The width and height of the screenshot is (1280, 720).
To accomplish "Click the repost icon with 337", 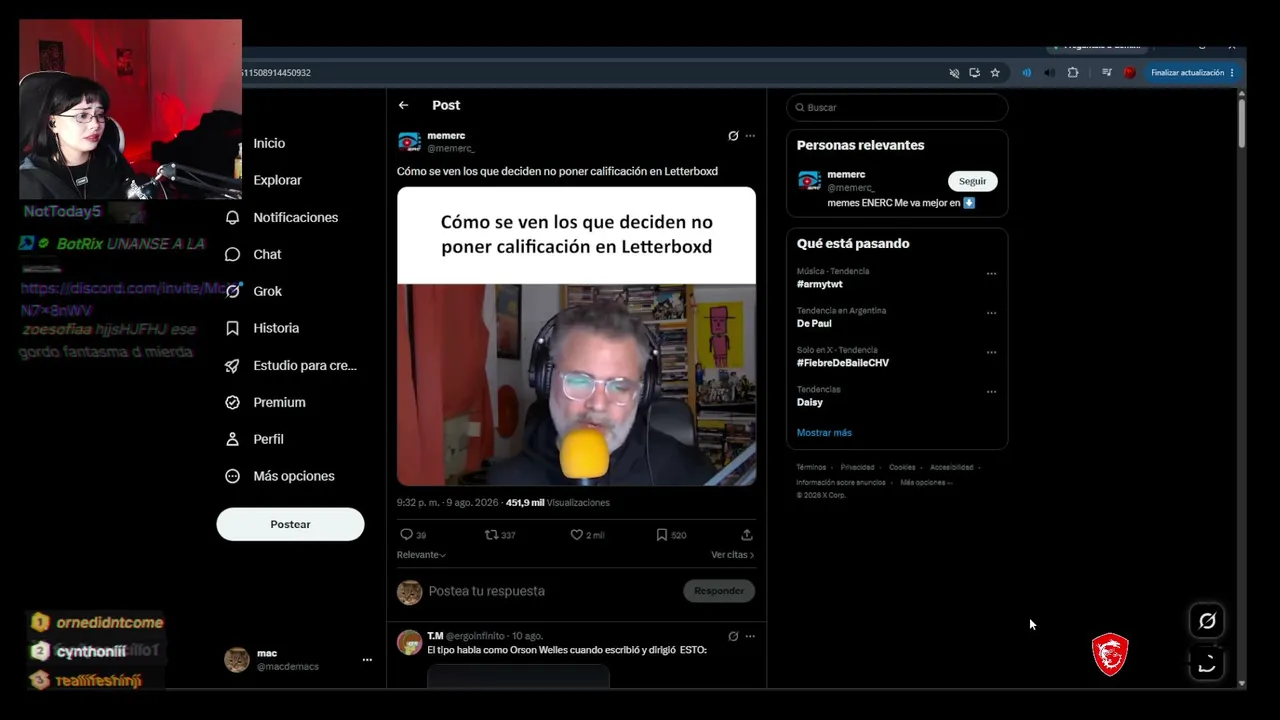I will [491, 535].
